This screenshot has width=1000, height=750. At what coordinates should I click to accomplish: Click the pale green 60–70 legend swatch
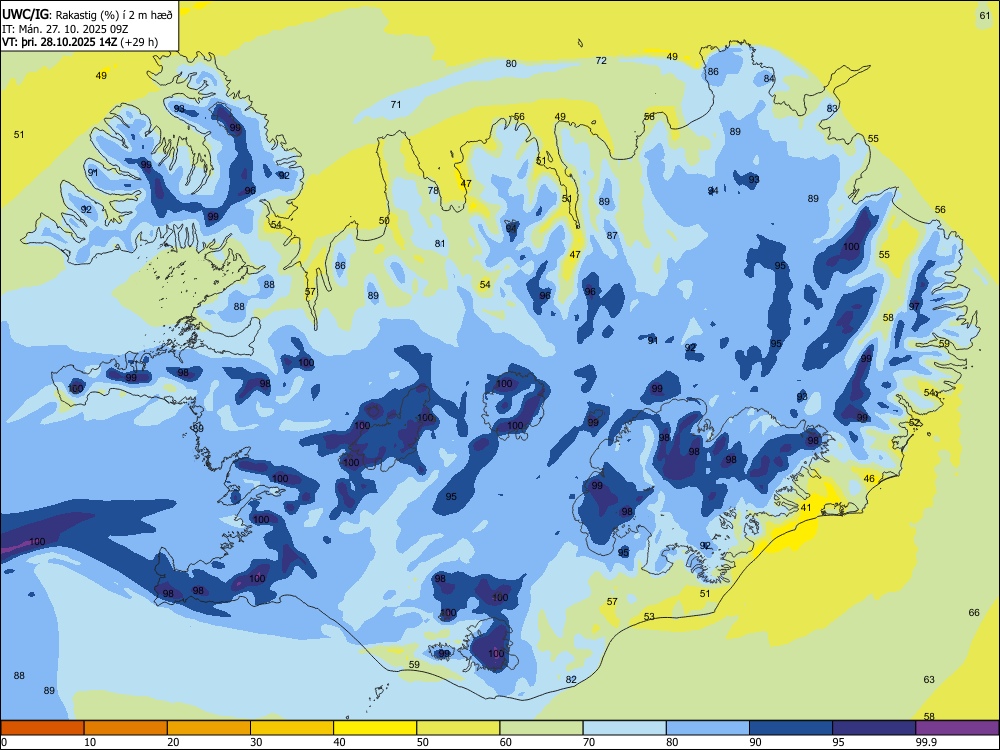tap(541, 728)
